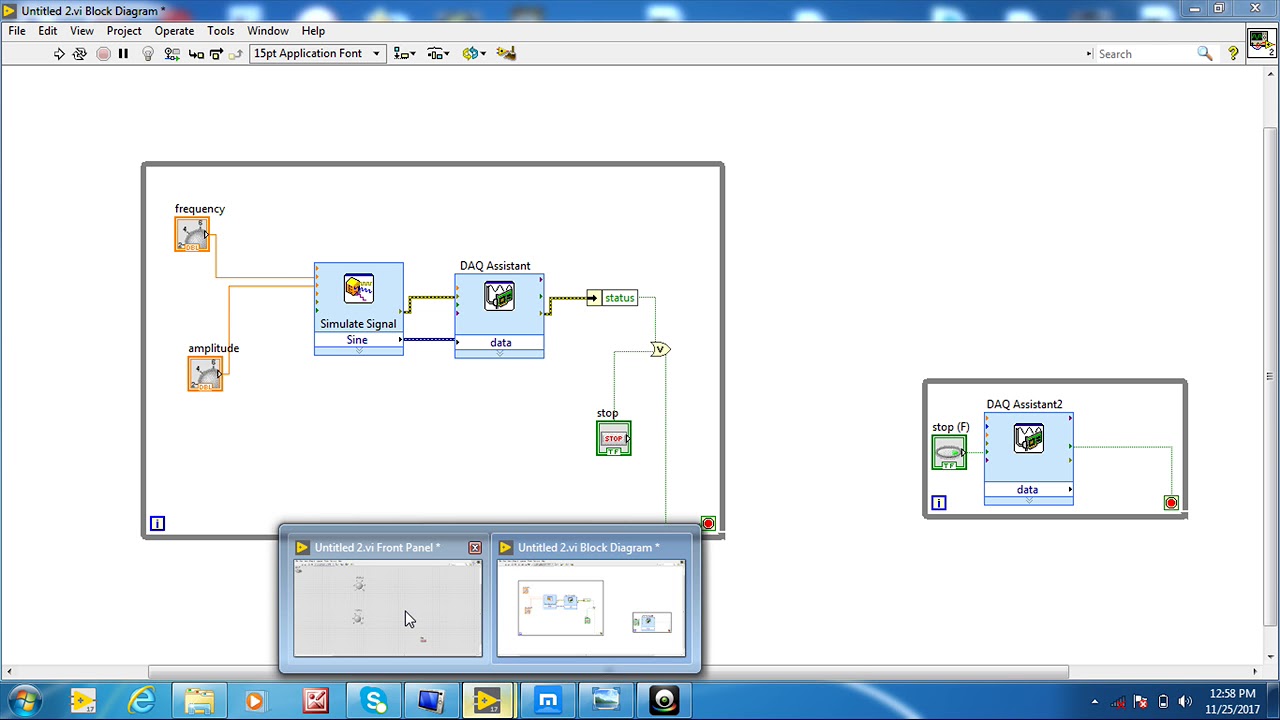Image resolution: width=1280 pixels, height=720 pixels.
Task: Open the Maxthon browser from the taskbar
Action: (x=548, y=702)
